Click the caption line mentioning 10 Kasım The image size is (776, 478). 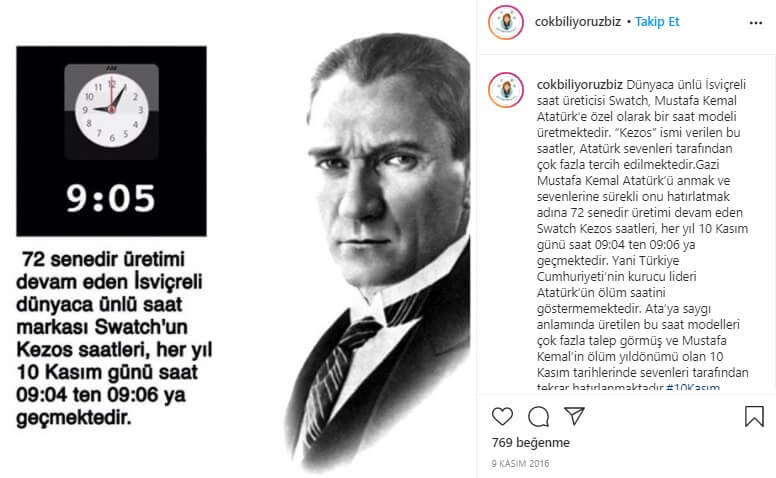[x=642, y=229]
